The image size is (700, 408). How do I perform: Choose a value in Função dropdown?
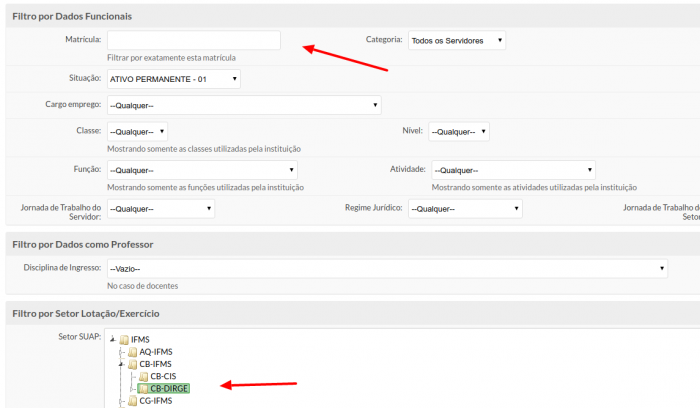click(x=202, y=171)
